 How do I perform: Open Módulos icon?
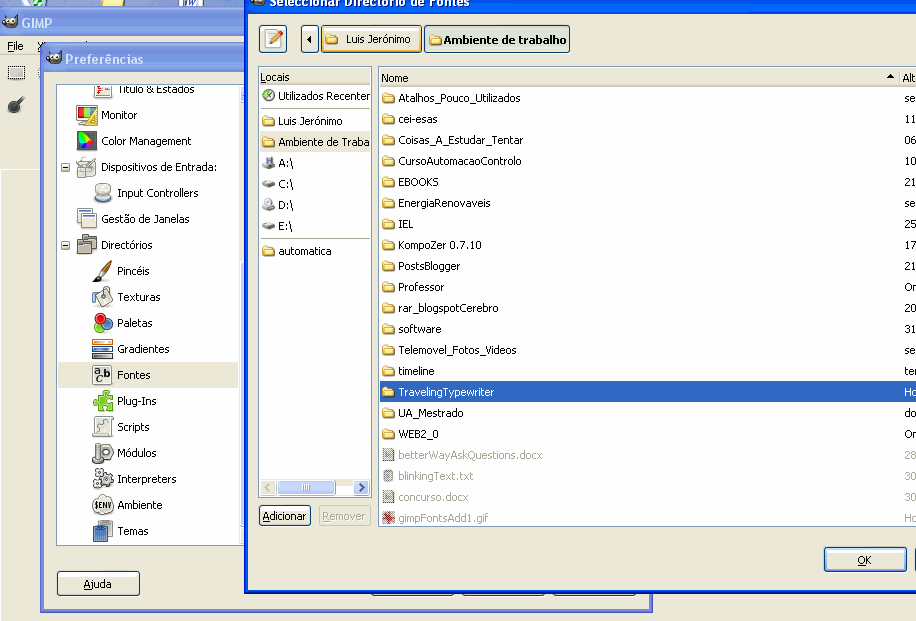(x=102, y=453)
